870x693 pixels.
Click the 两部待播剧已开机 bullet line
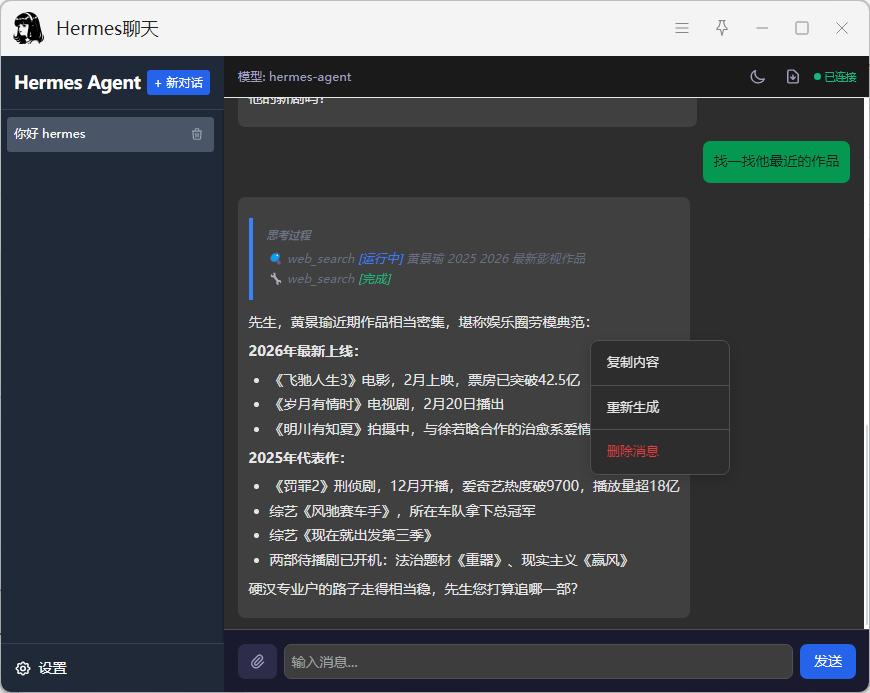(449, 560)
